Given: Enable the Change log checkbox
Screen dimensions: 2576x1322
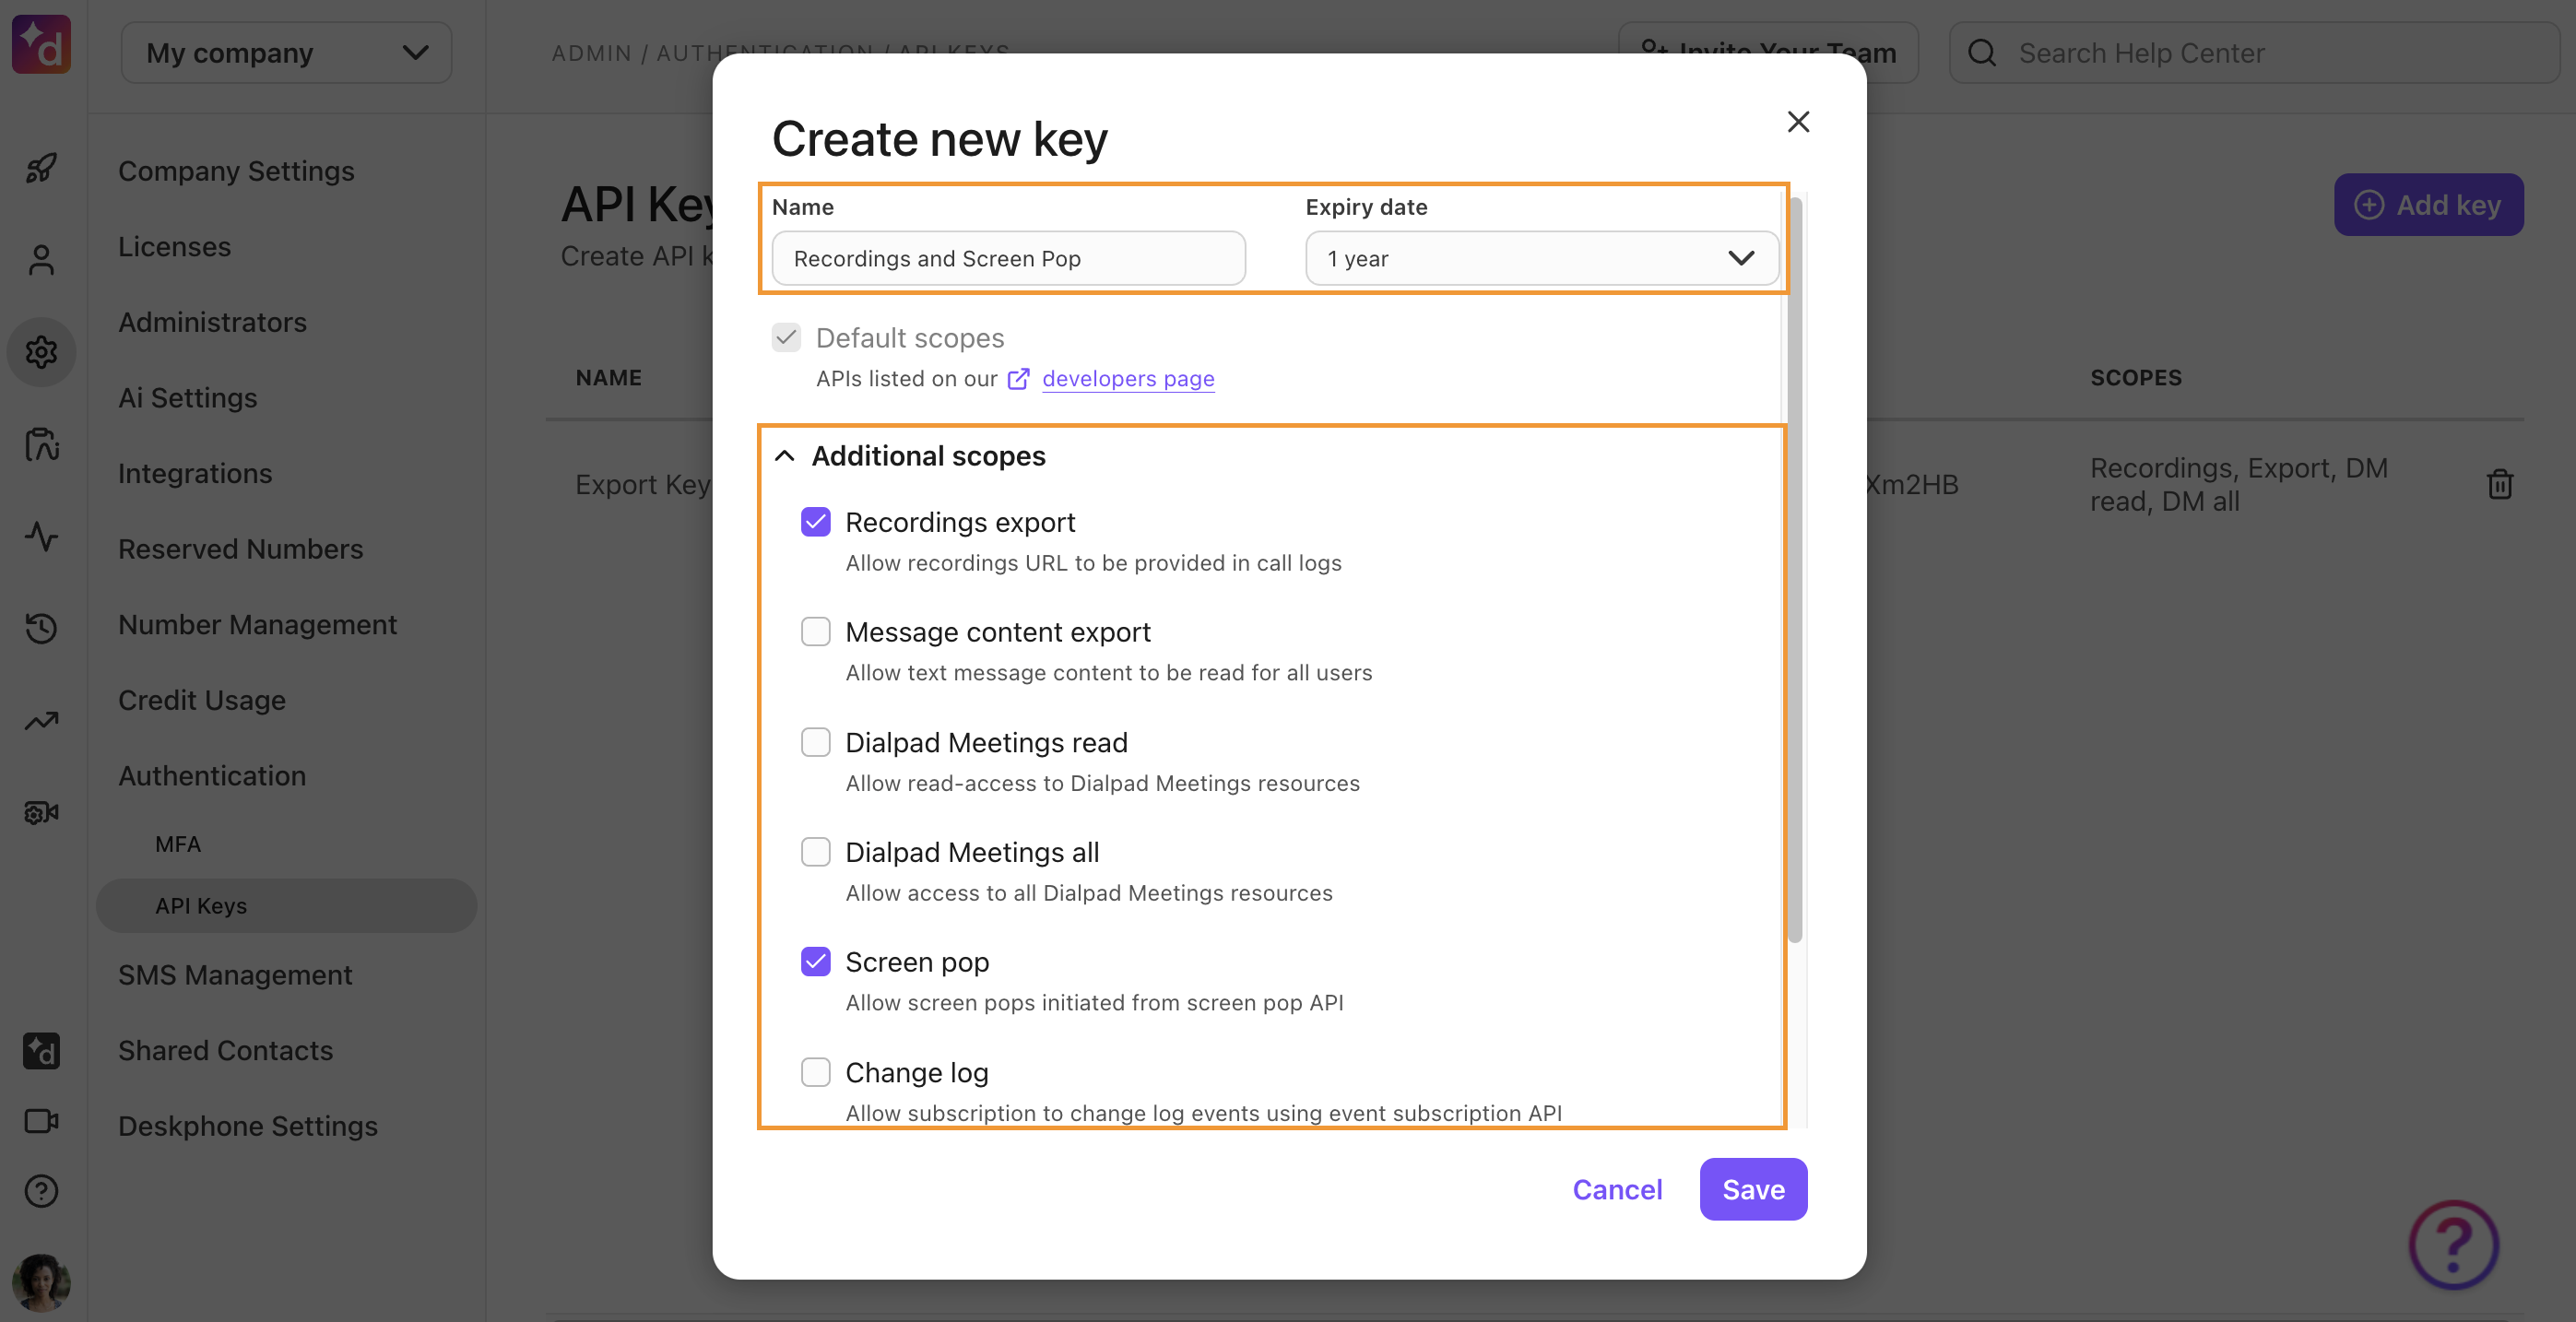Looking at the screenshot, I should 815,1072.
